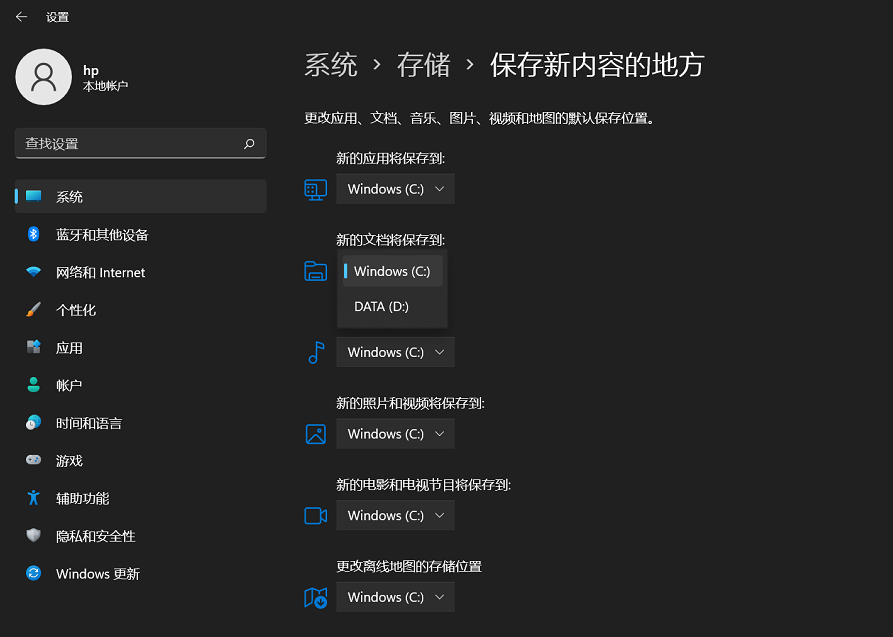Click the Windows Update refresh icon
The height and width of the screenshot is (637, 893).
tap(34, 573)
